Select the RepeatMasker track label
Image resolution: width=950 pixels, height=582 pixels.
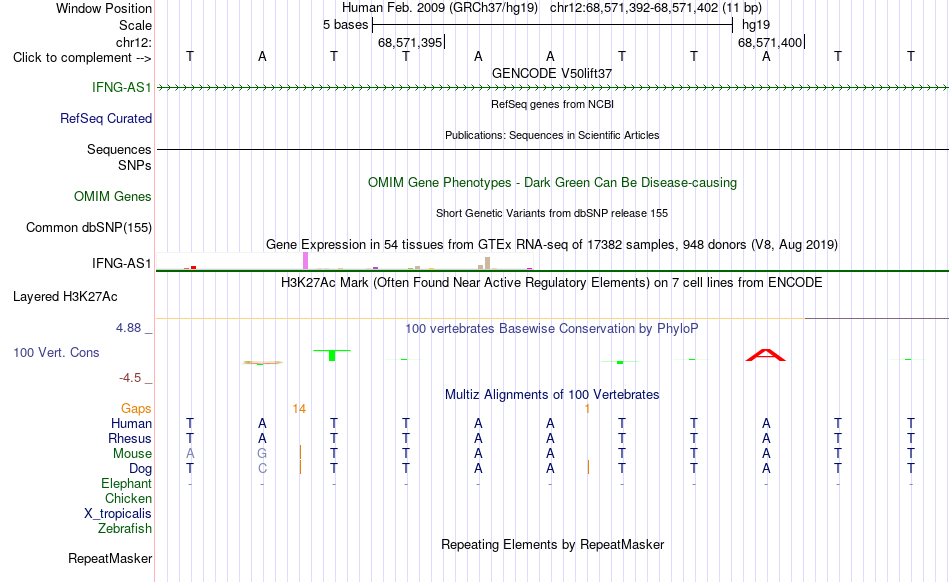click(110, 558)
